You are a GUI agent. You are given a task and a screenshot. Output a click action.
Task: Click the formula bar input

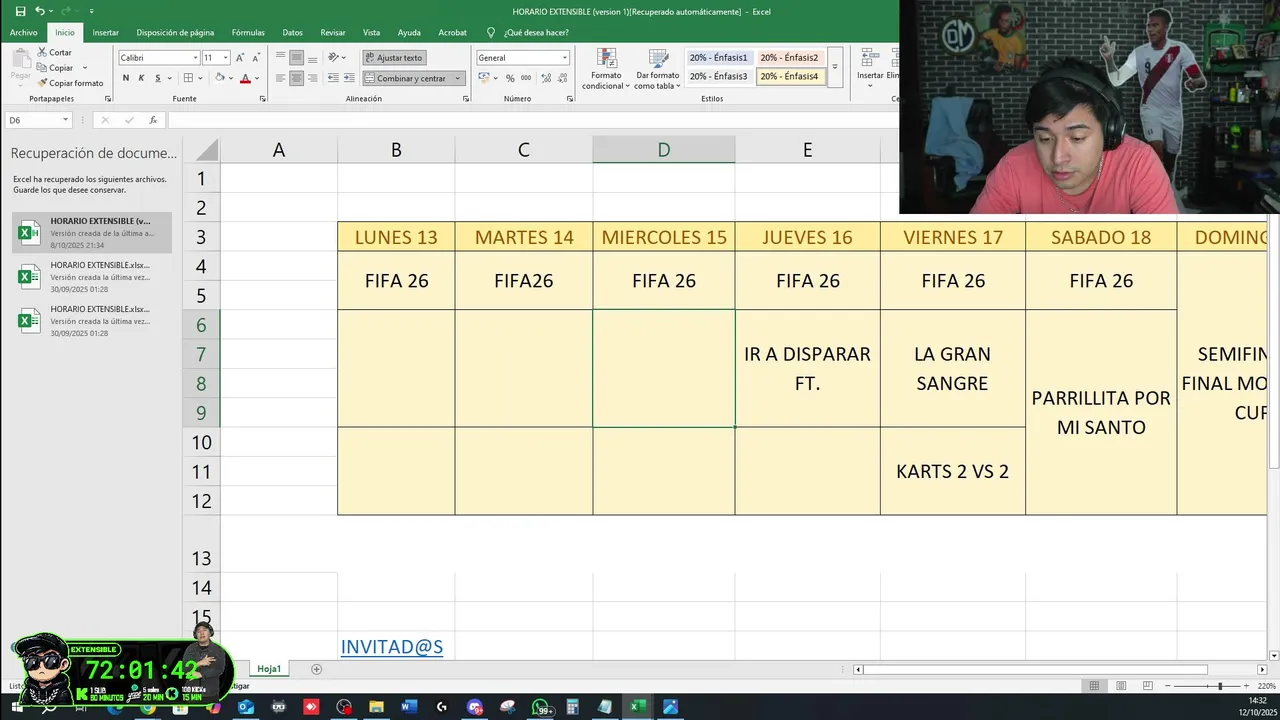click(x=532, y=120)
